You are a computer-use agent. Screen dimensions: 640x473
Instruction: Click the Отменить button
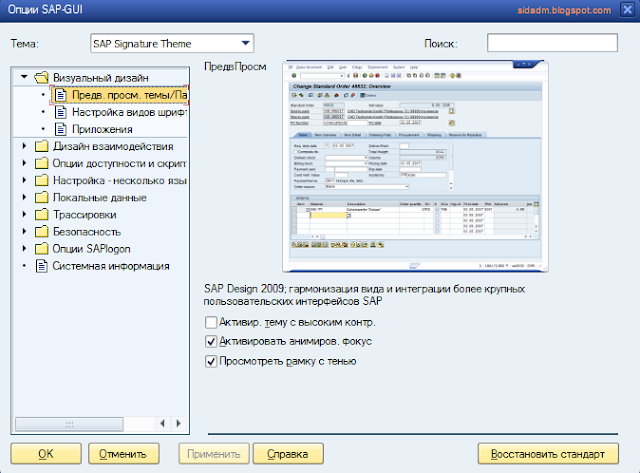click(x=123, y=454)
